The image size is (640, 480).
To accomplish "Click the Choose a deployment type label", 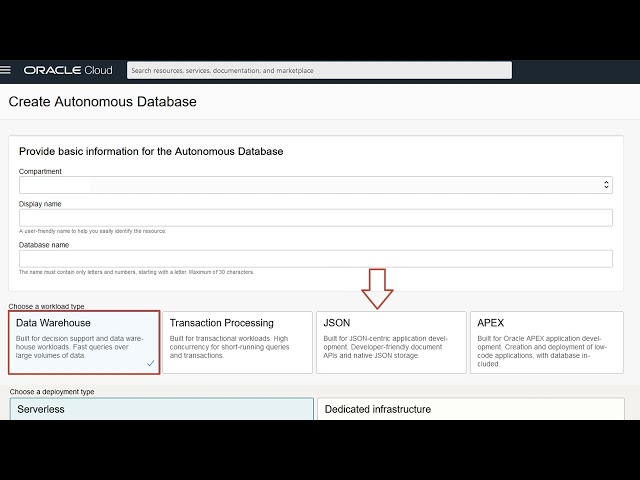I will (52, 392).
